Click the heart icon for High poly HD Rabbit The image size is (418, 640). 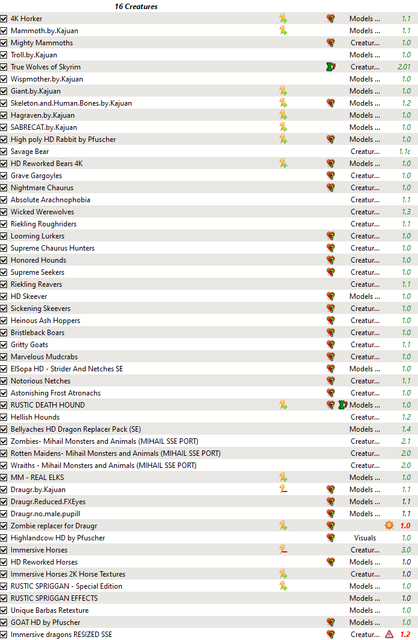click(331, 139)
